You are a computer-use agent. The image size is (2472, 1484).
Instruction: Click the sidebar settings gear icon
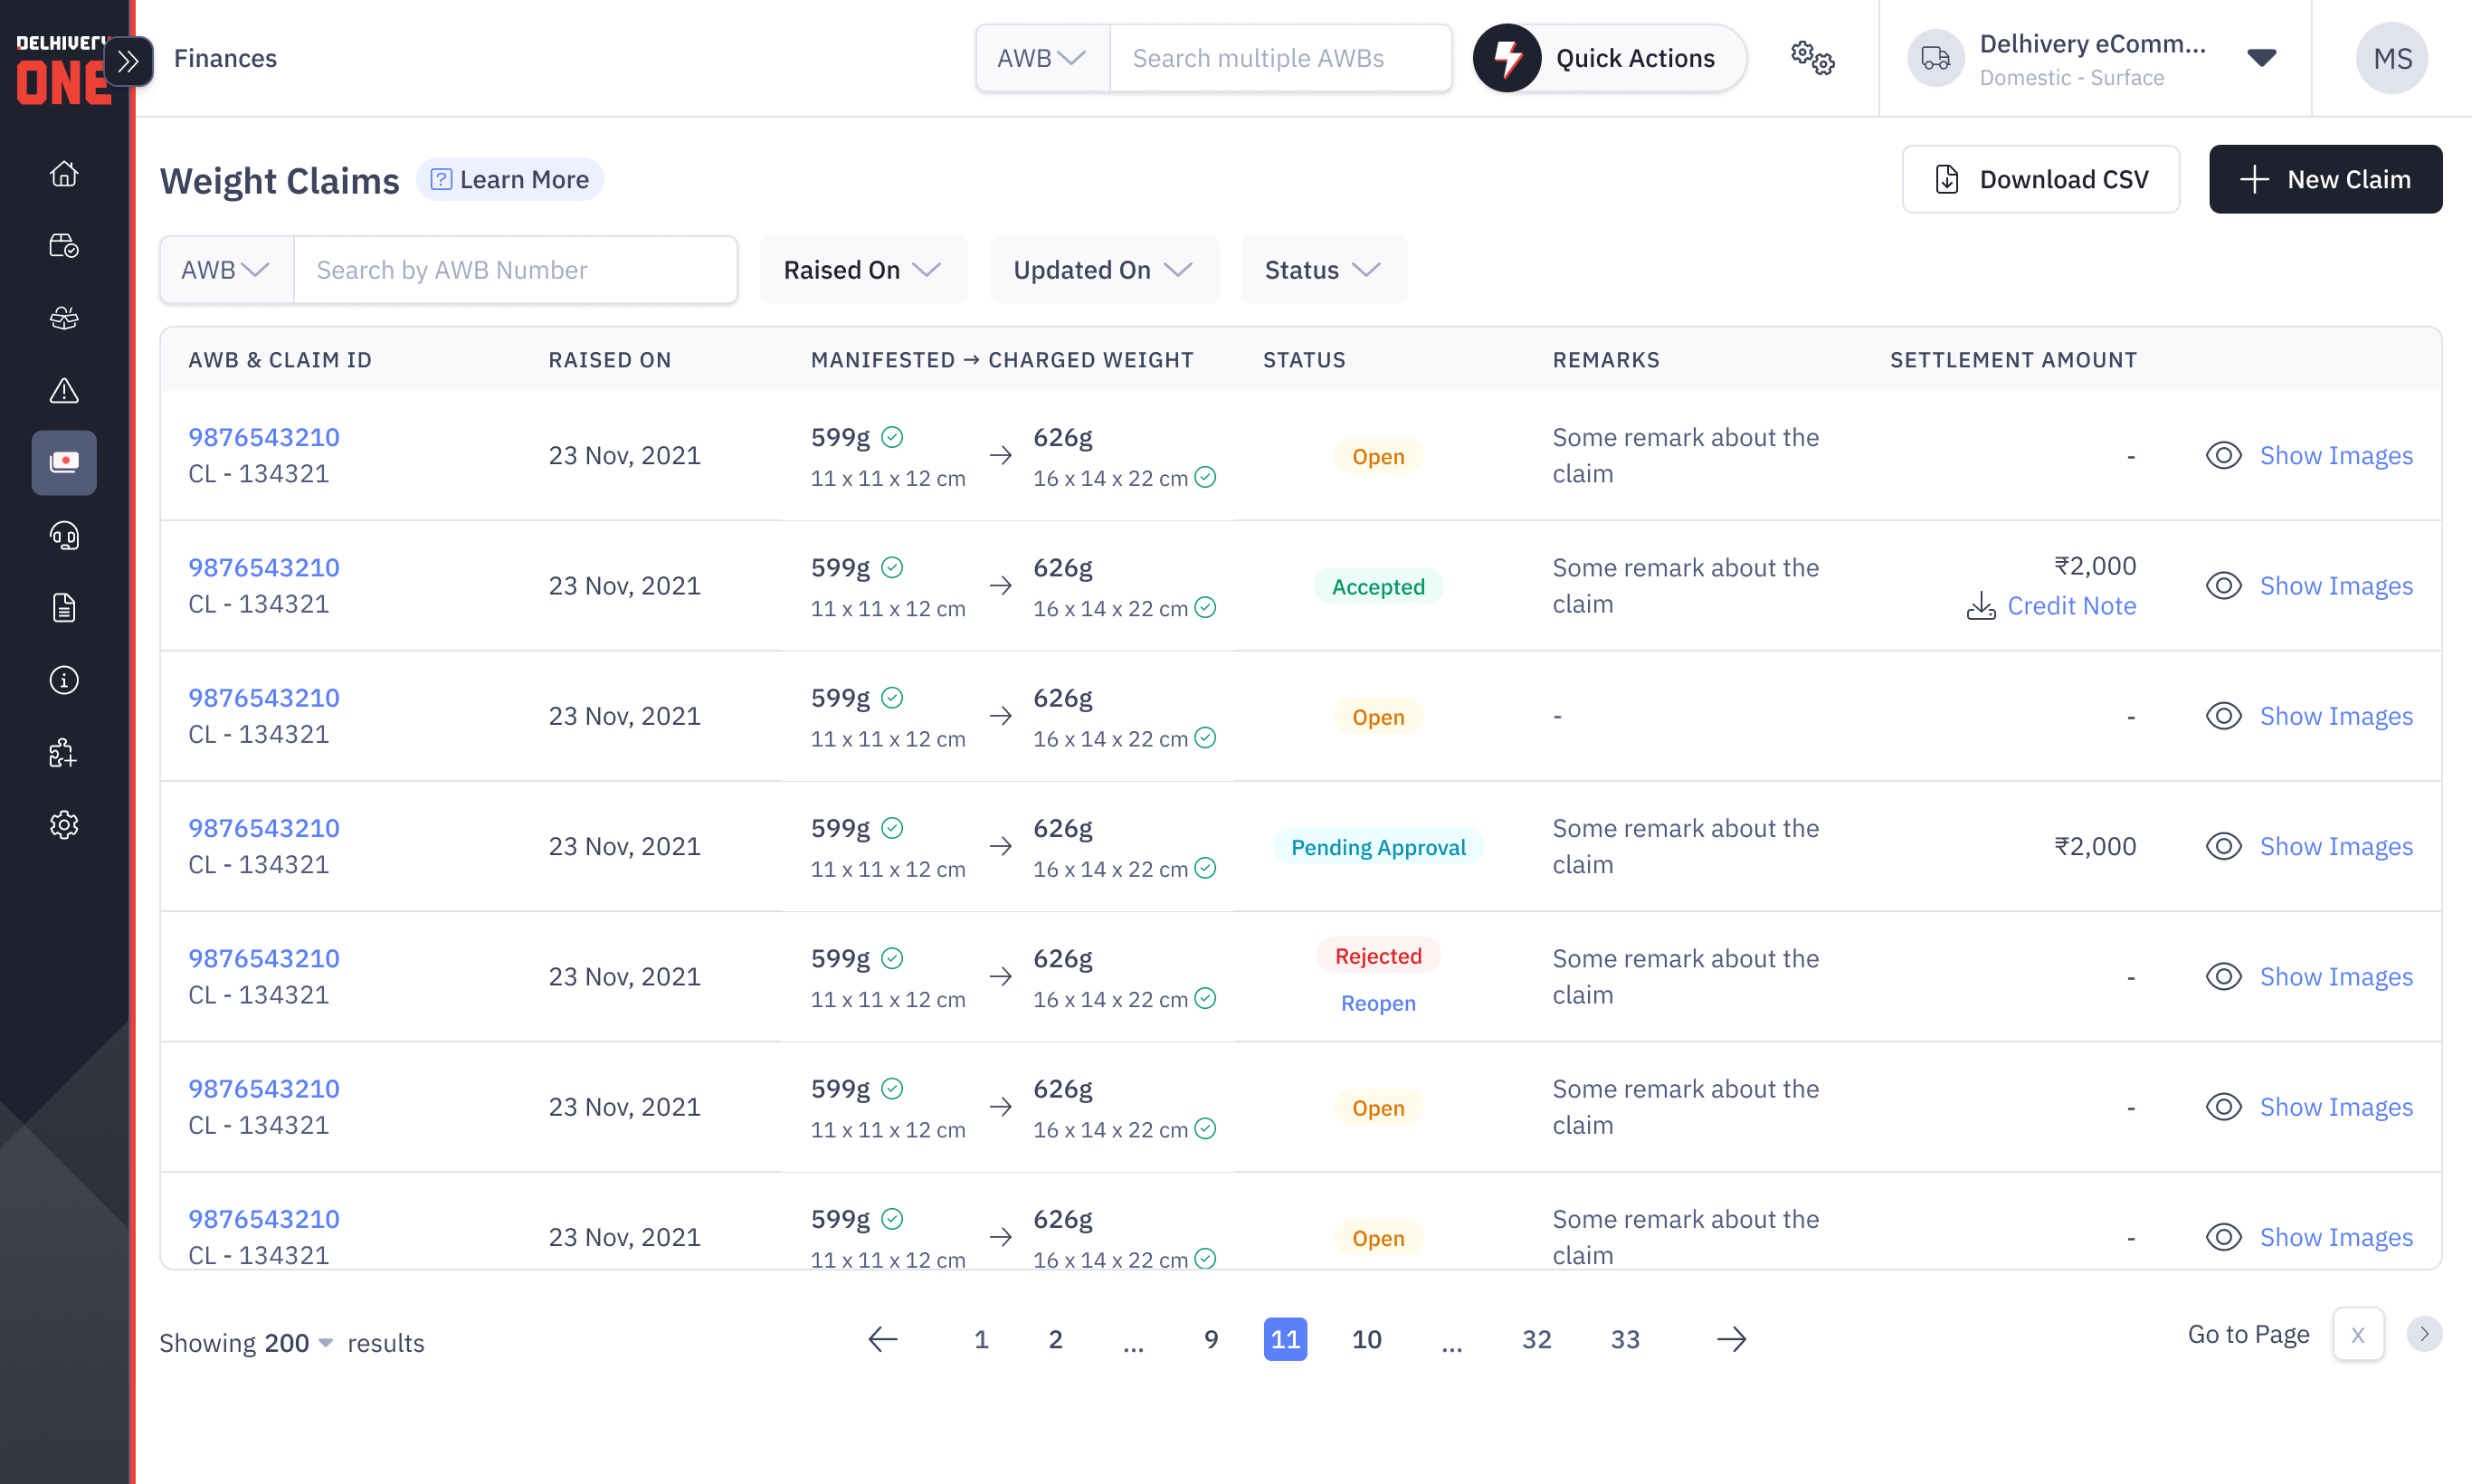click(64, 825)
